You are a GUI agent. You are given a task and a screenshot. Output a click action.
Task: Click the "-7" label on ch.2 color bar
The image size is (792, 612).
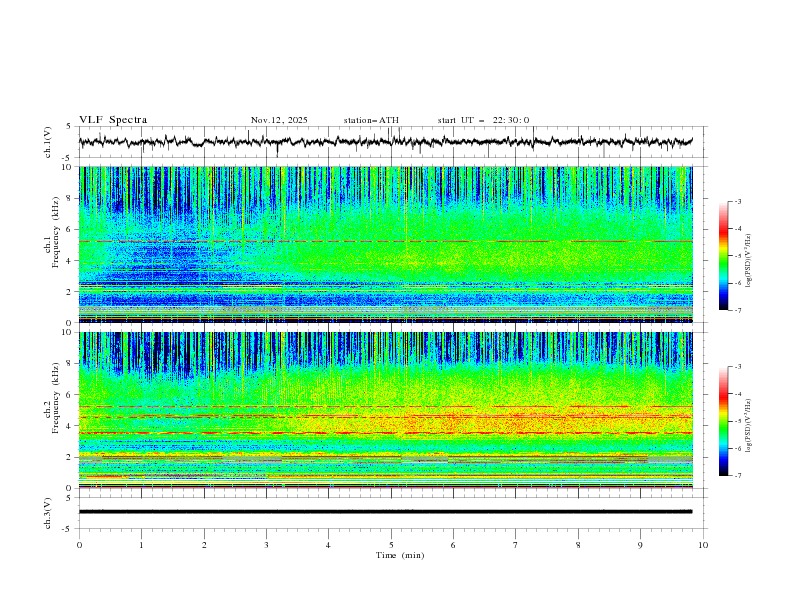click(x=738, y=476)
